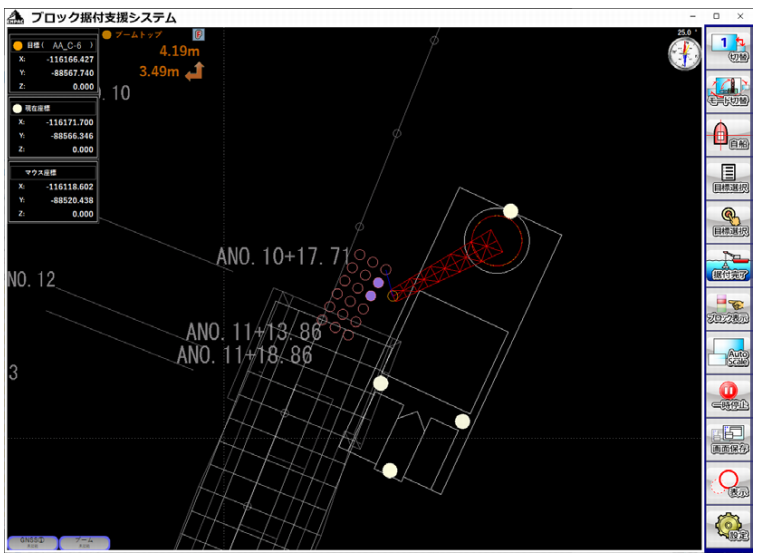Toggle the 一時停止 pause button
Viewport: 758px width, 556px height.
click(x=729, y=396)
